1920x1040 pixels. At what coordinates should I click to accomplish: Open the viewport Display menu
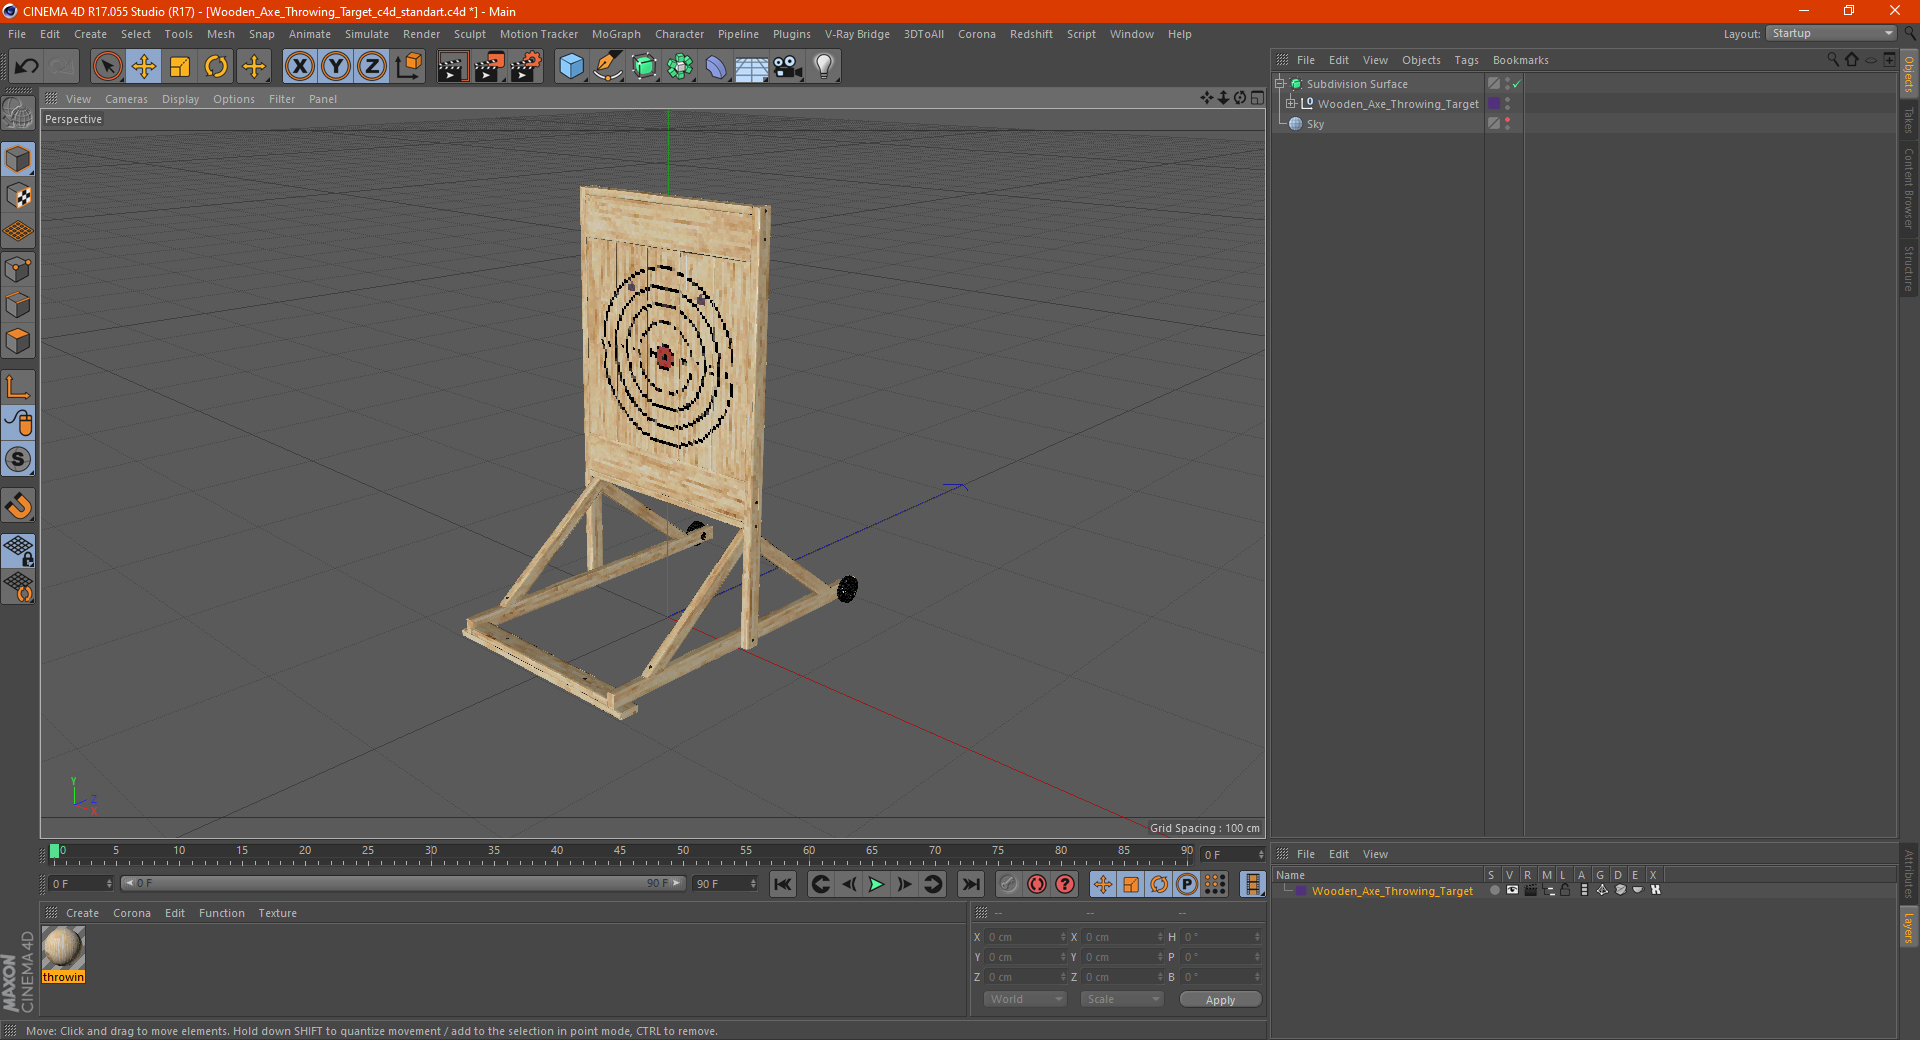point(180,99)
